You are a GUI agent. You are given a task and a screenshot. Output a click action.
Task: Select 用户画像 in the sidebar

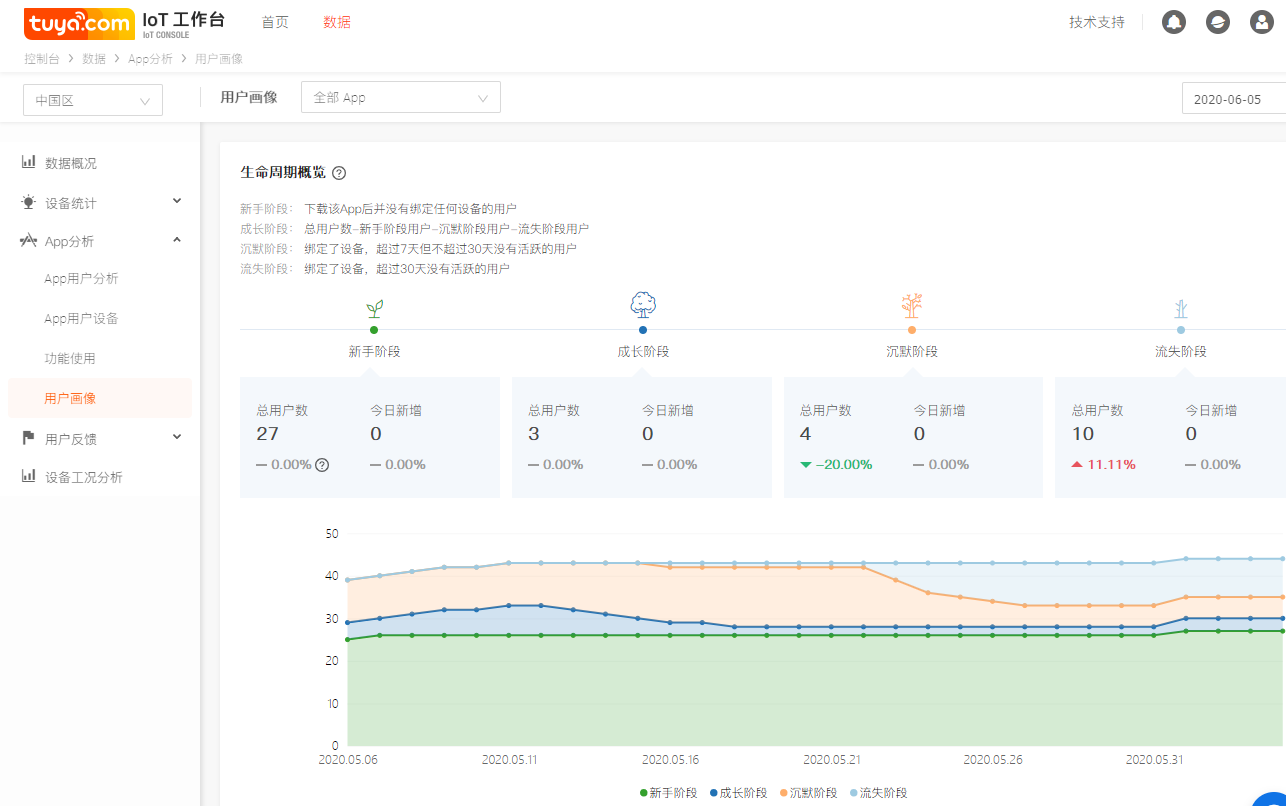coord(100,398)
